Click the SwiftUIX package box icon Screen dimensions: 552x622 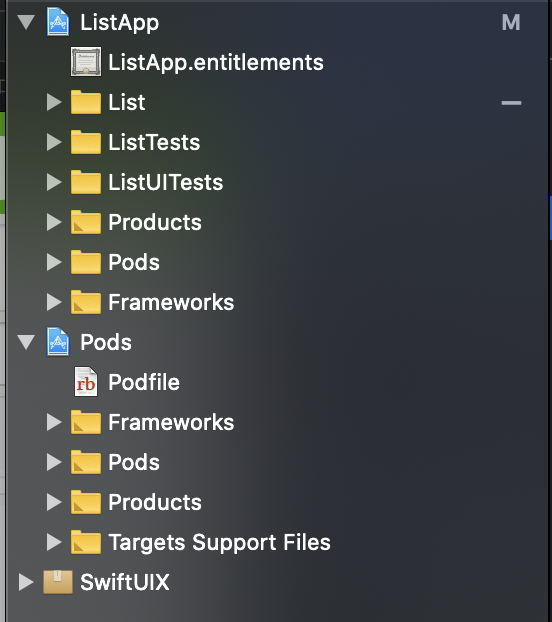click(x=58, y=582)
